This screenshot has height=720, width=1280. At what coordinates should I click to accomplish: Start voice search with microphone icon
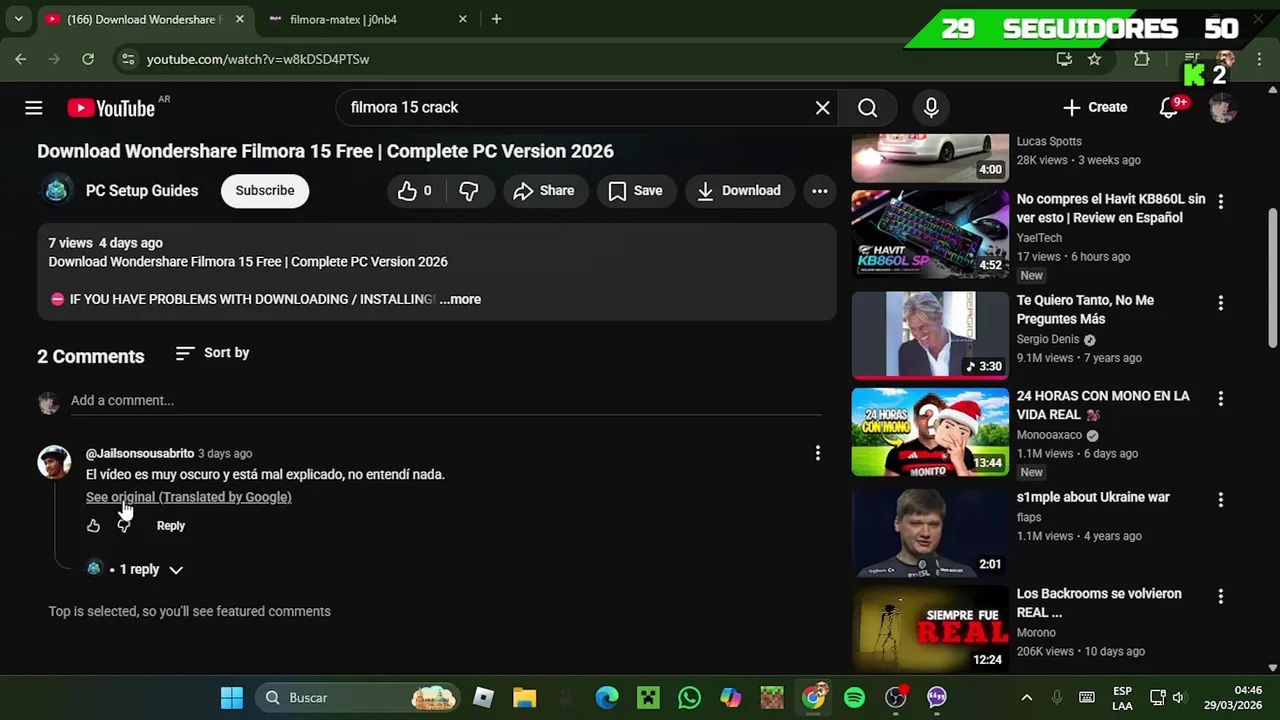[x=931, y=108]
